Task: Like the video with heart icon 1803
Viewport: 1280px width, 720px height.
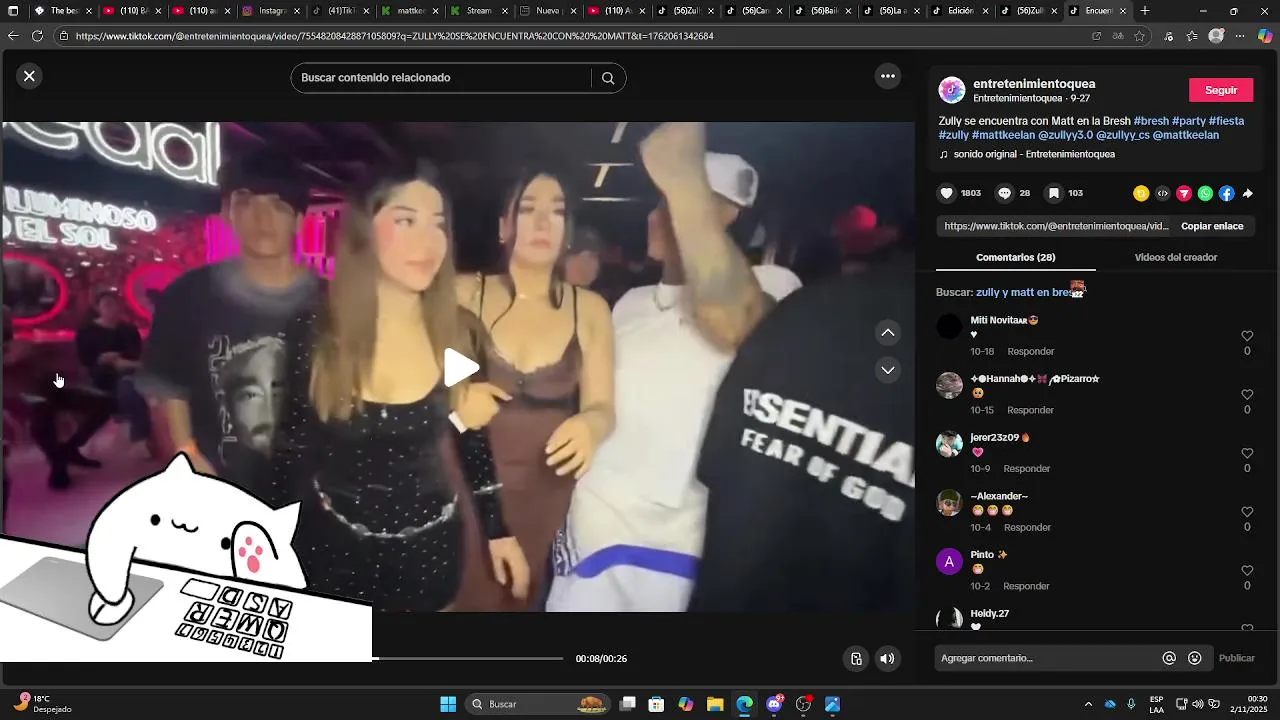Action: [x=947, y=193]
